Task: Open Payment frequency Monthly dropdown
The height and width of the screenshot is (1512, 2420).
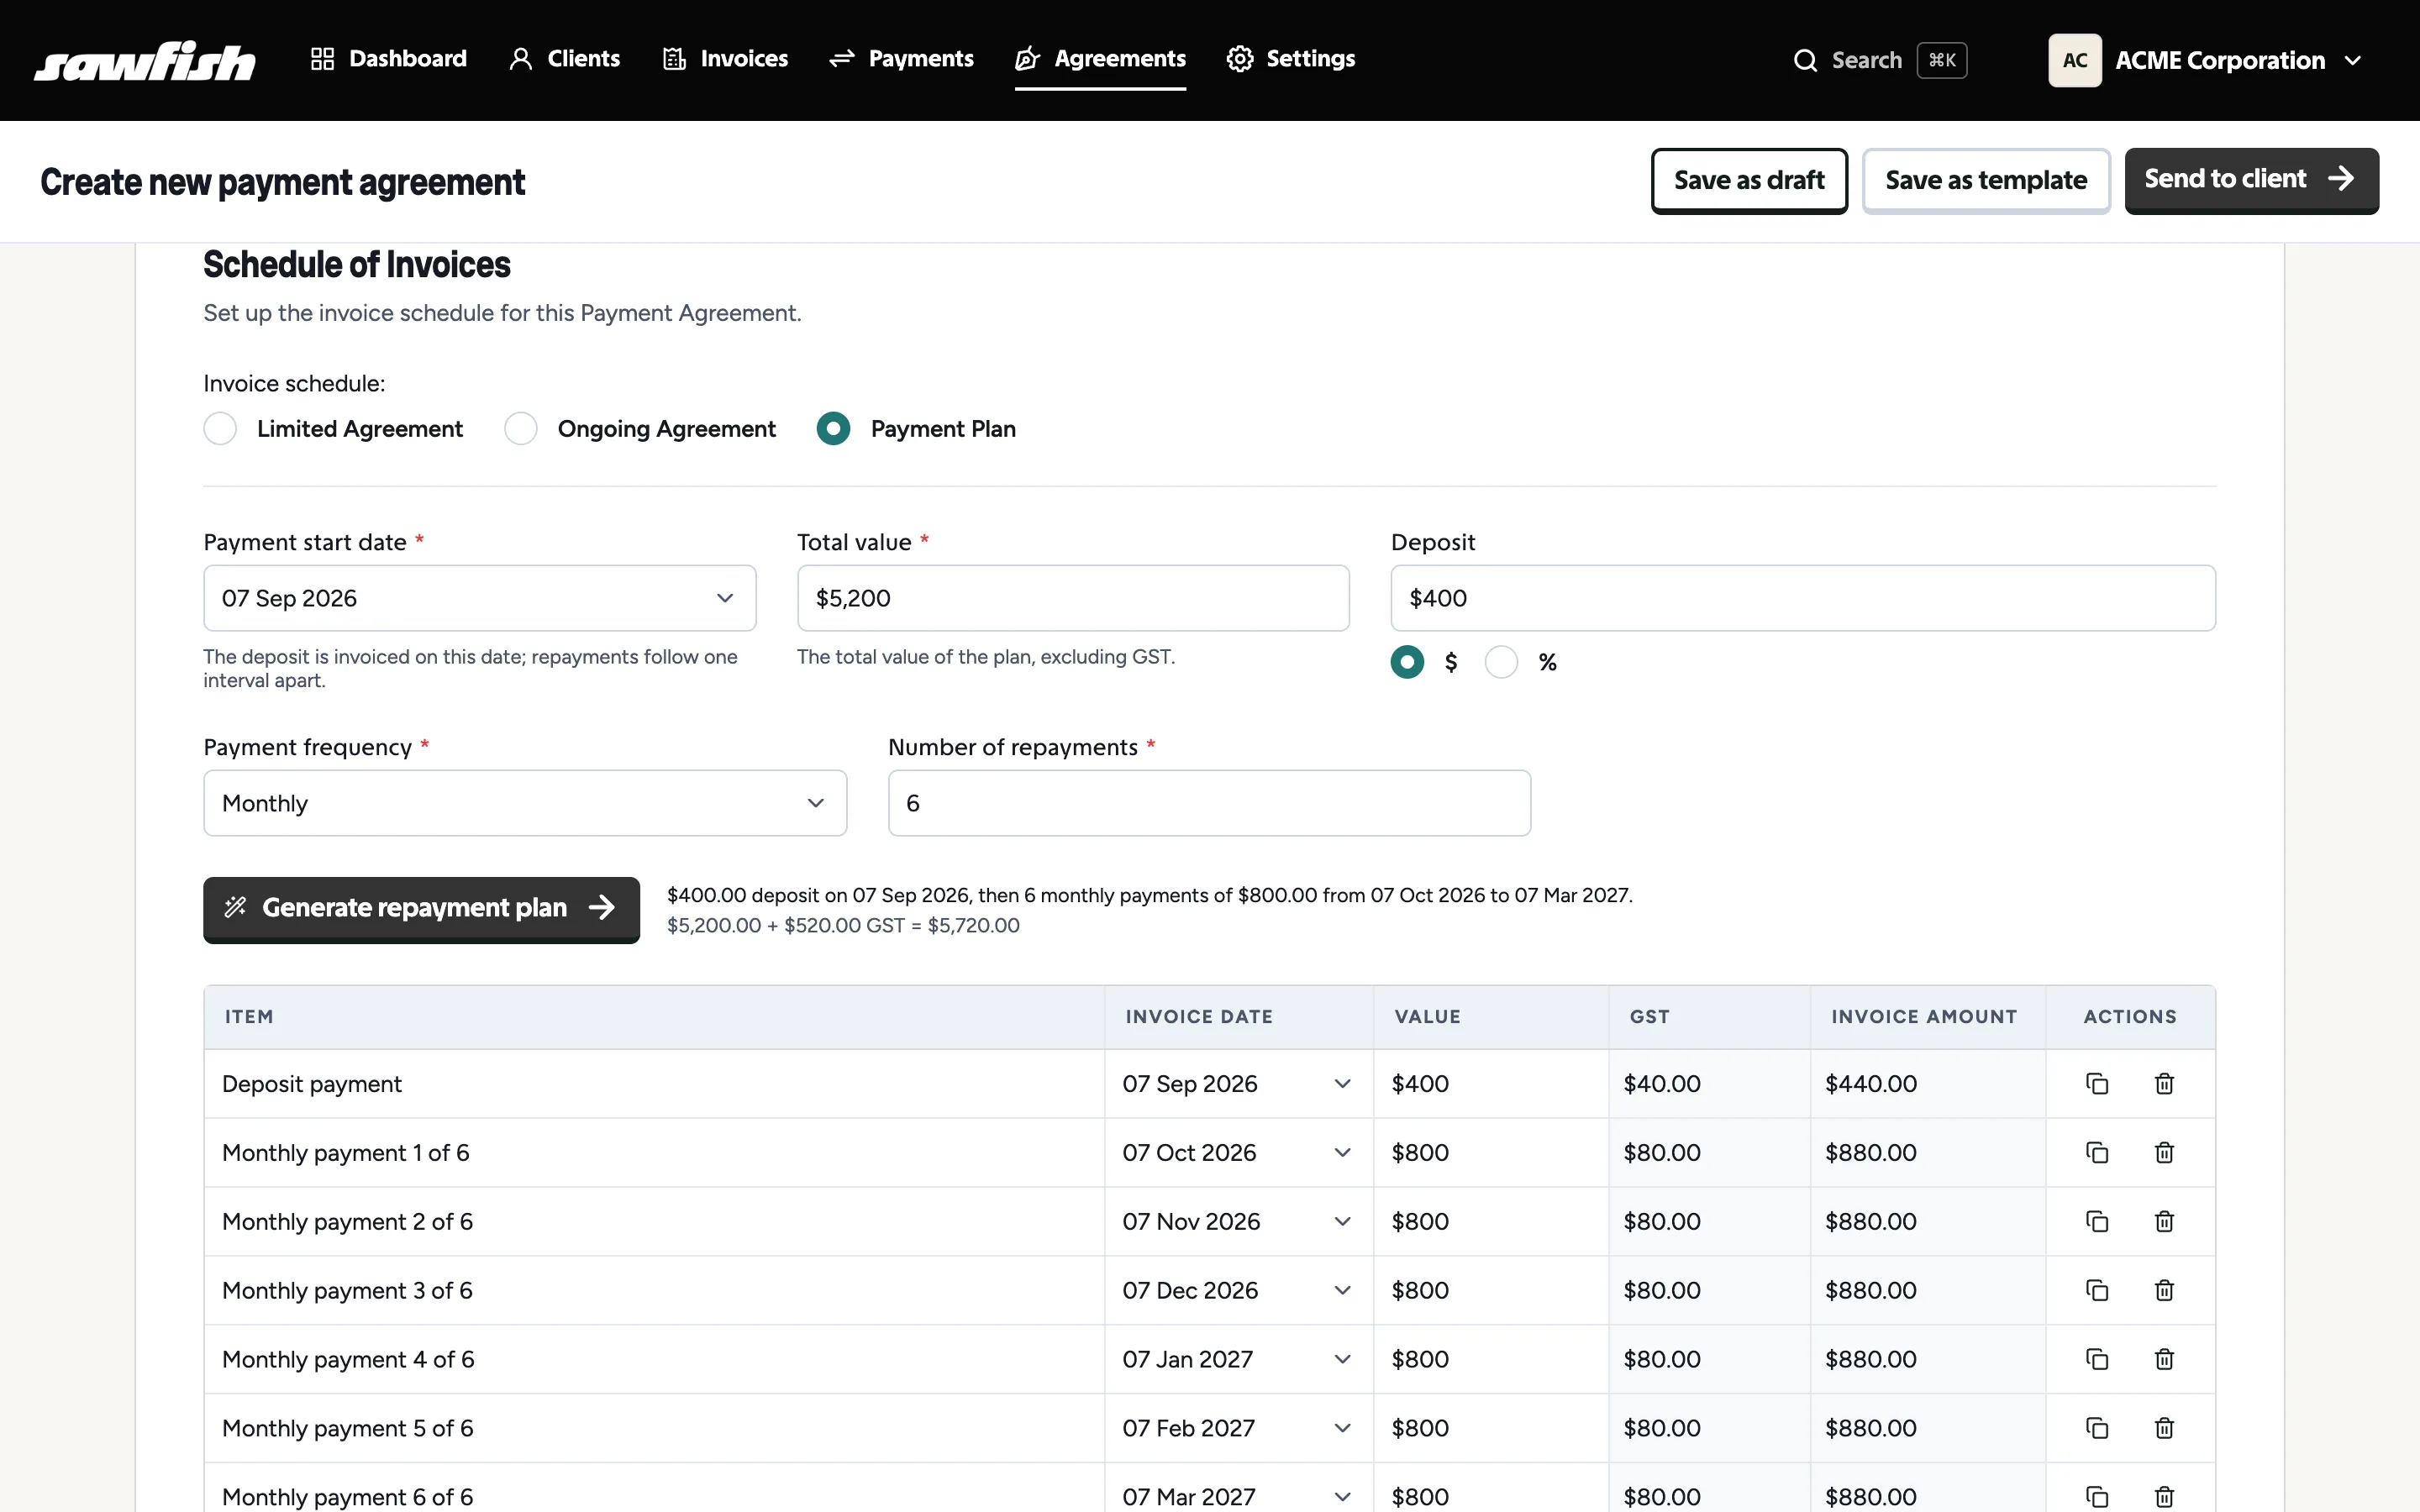Action: coord(525,803)
